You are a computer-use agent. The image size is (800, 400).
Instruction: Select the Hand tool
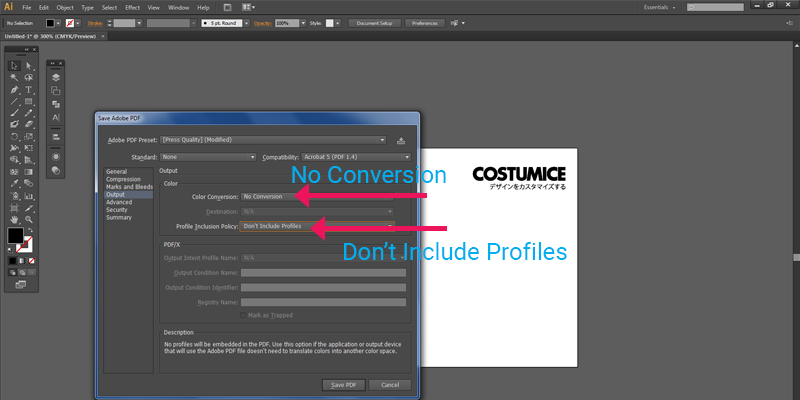click(14, 219)
